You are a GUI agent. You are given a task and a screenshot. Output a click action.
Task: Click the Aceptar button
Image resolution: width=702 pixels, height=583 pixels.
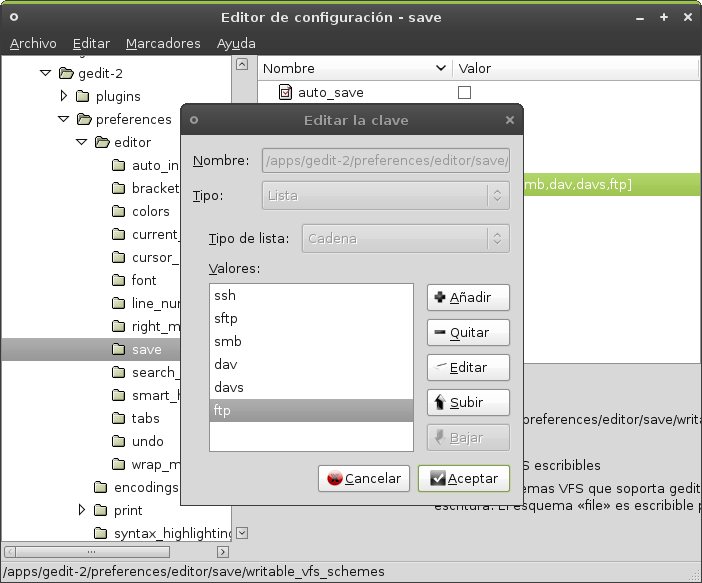(x=464, y=479)
